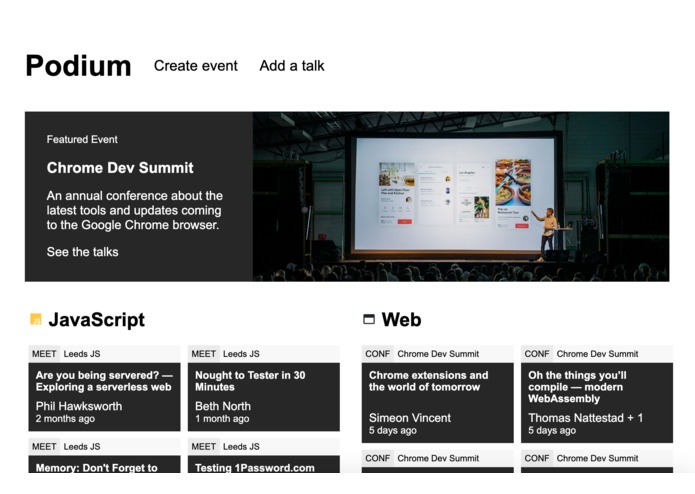Viewport: 695px width, 494px height.
Task: Click the See the talks link
Action: coord(82,252)
